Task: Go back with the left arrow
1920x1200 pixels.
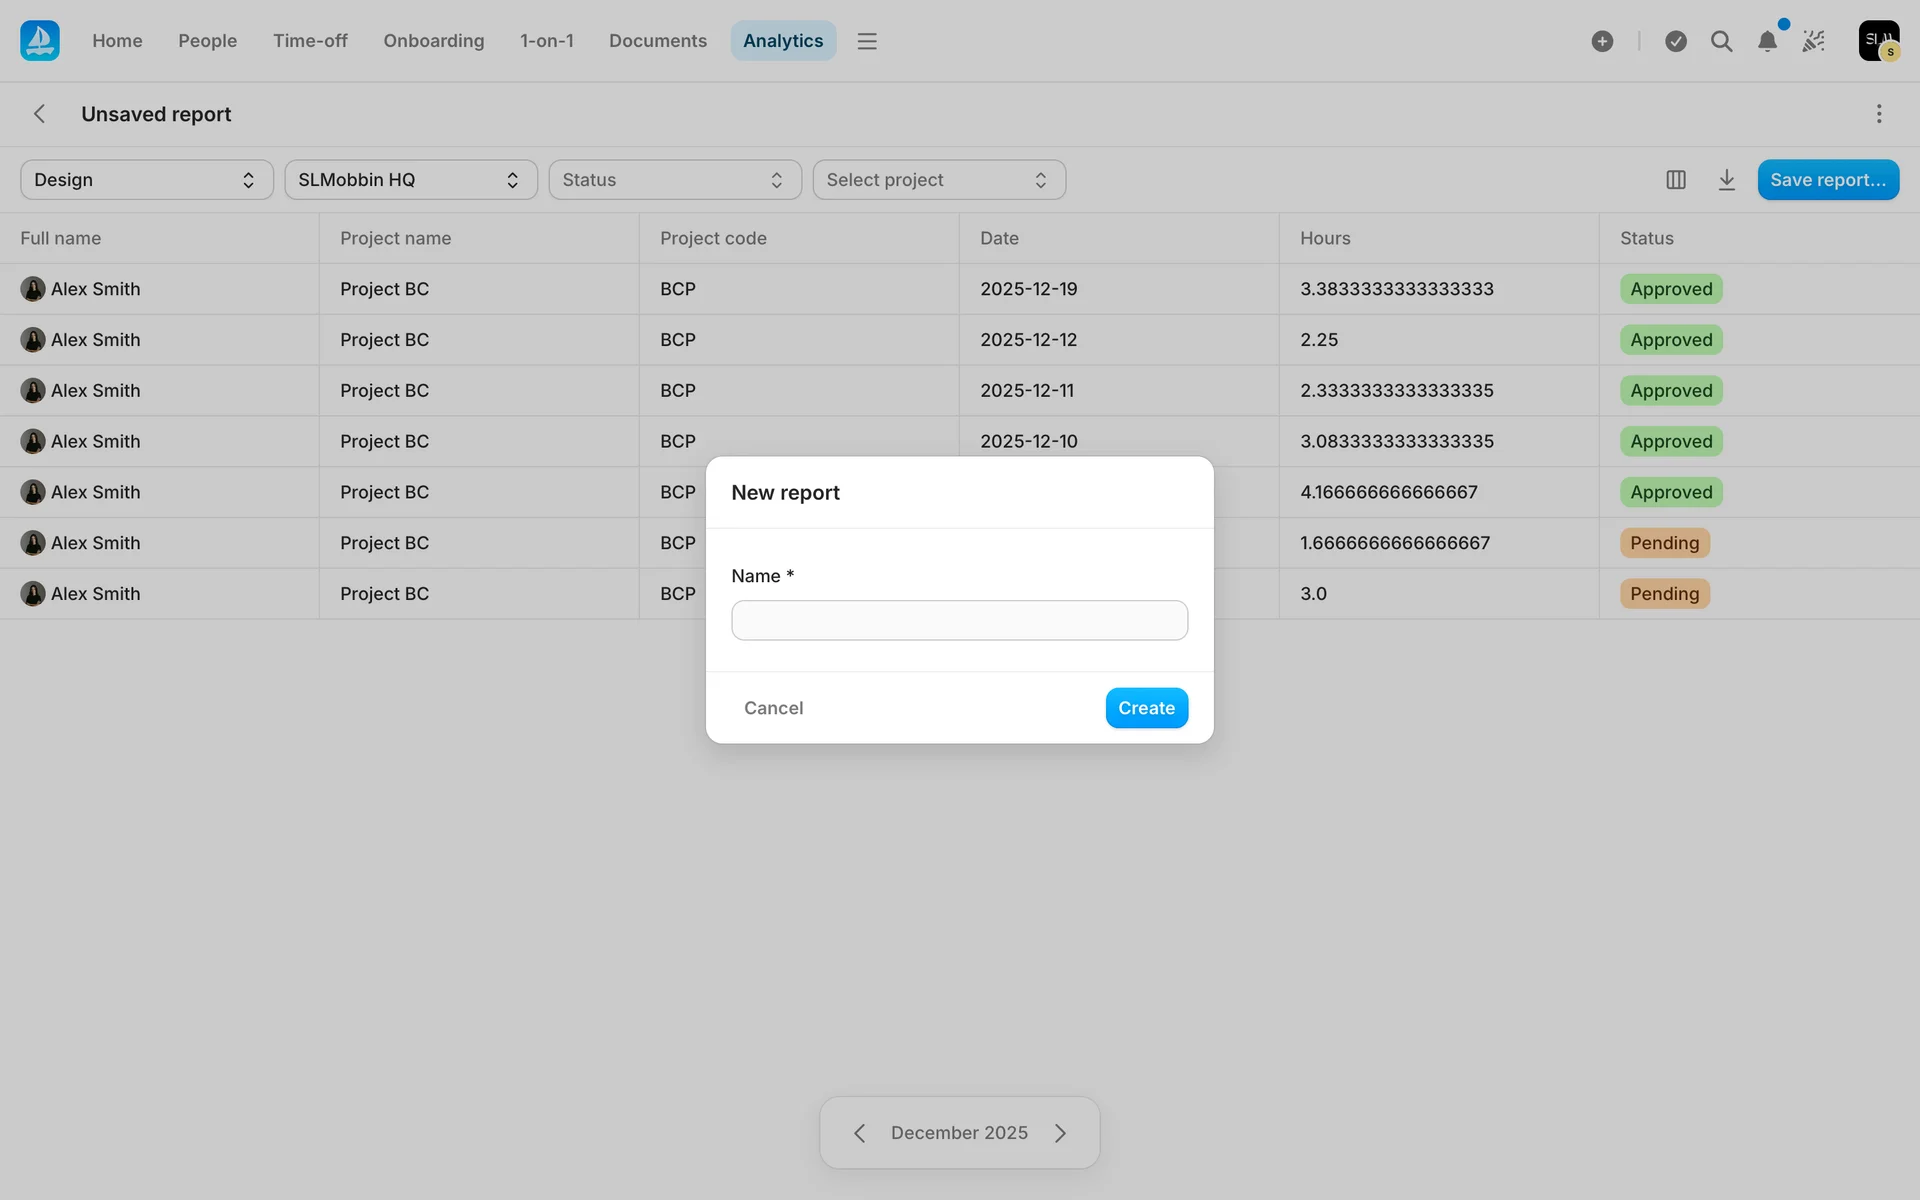Action: 40,114
